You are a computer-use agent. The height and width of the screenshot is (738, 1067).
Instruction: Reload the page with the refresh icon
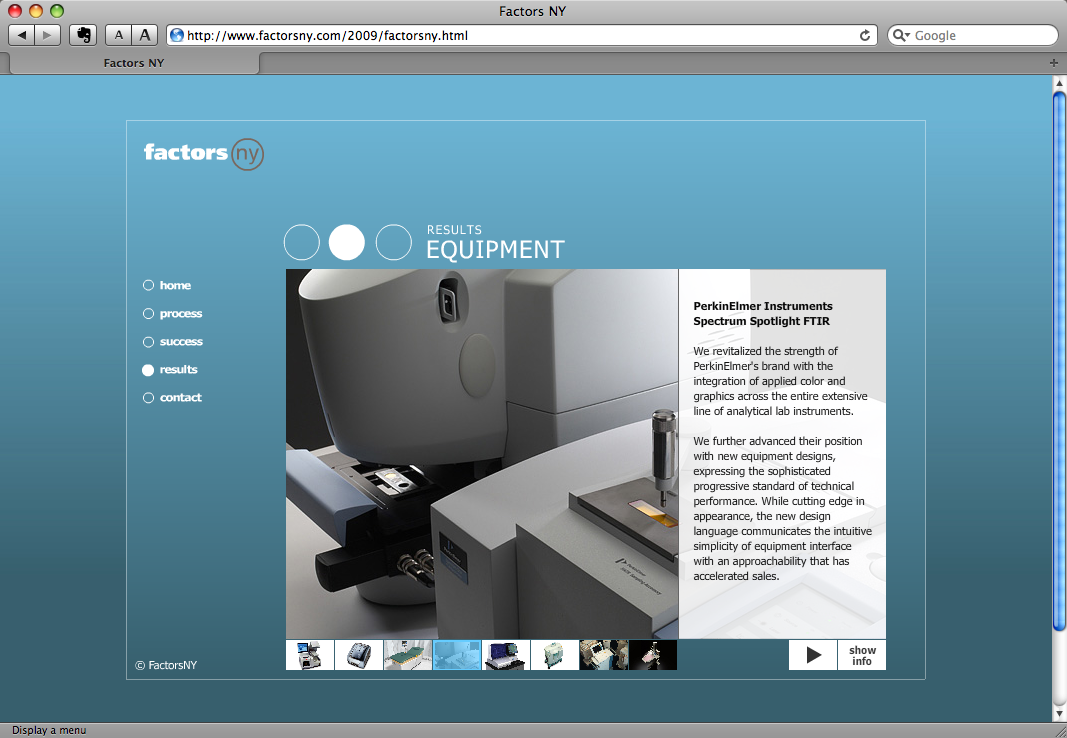coord(865,35)
